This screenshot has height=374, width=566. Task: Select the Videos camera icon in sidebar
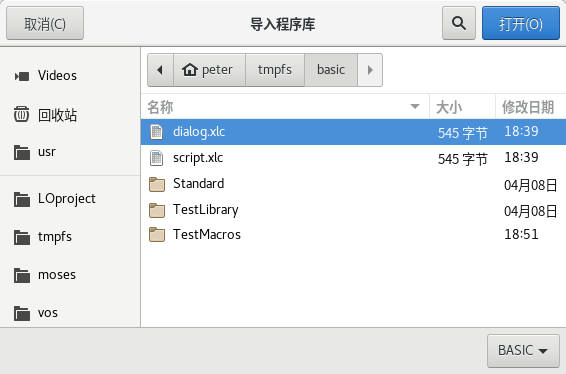[22, 76]
